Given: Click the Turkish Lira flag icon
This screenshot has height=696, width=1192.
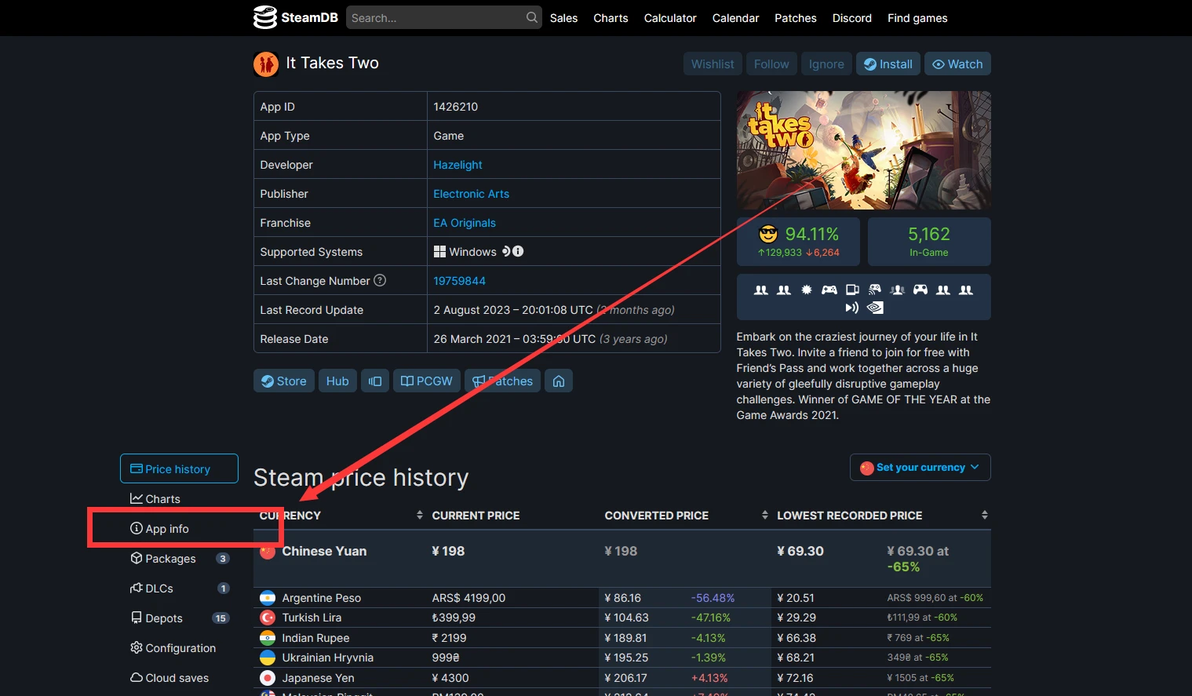Looking at the screenshot, I should pyautogui.click(x=268, y=618).
